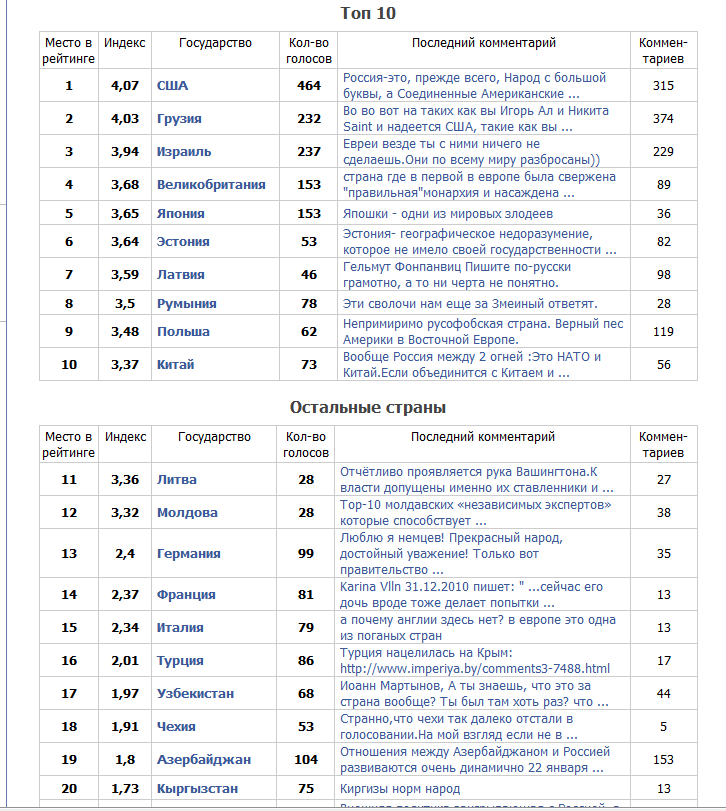The image size is (726, 811).
Task: Click the Польша comment count 119
Action: [x=663, y=332]
